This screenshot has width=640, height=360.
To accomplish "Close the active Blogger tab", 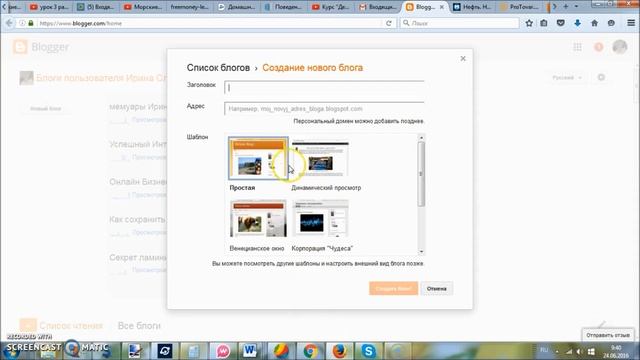I will pos(441,7).
